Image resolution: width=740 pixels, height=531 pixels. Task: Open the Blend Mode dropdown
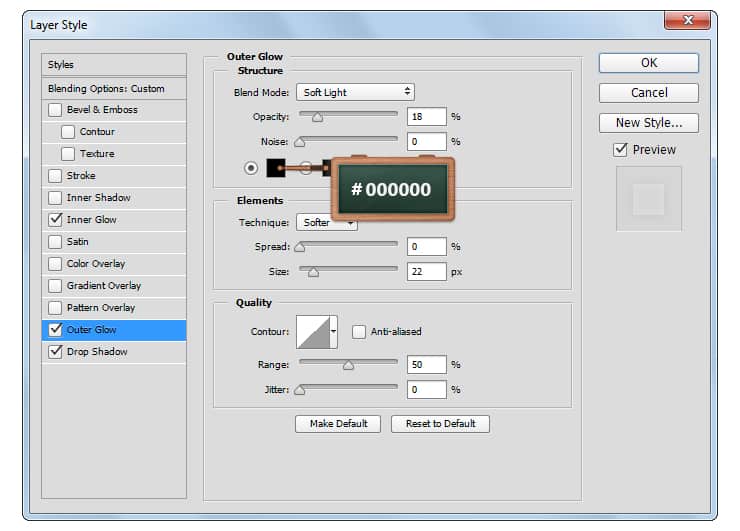[355, 92]
